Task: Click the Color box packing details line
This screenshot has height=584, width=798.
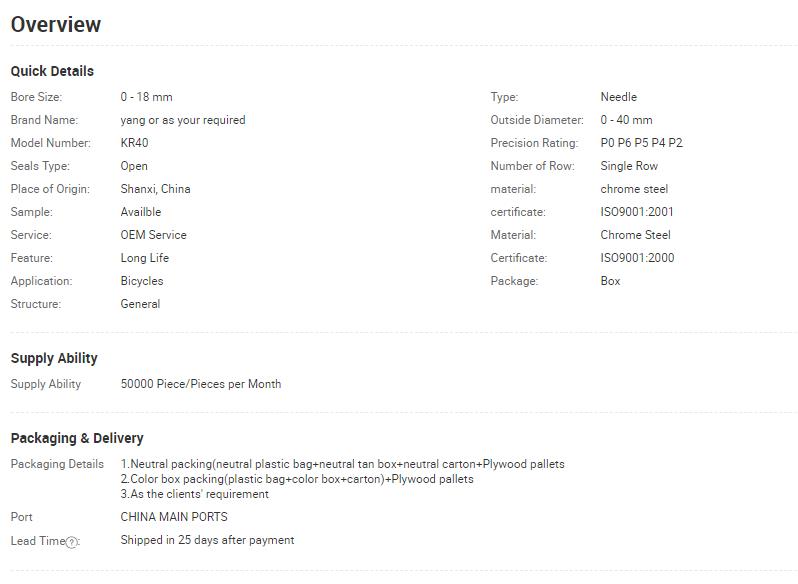Action: [297, 479]
